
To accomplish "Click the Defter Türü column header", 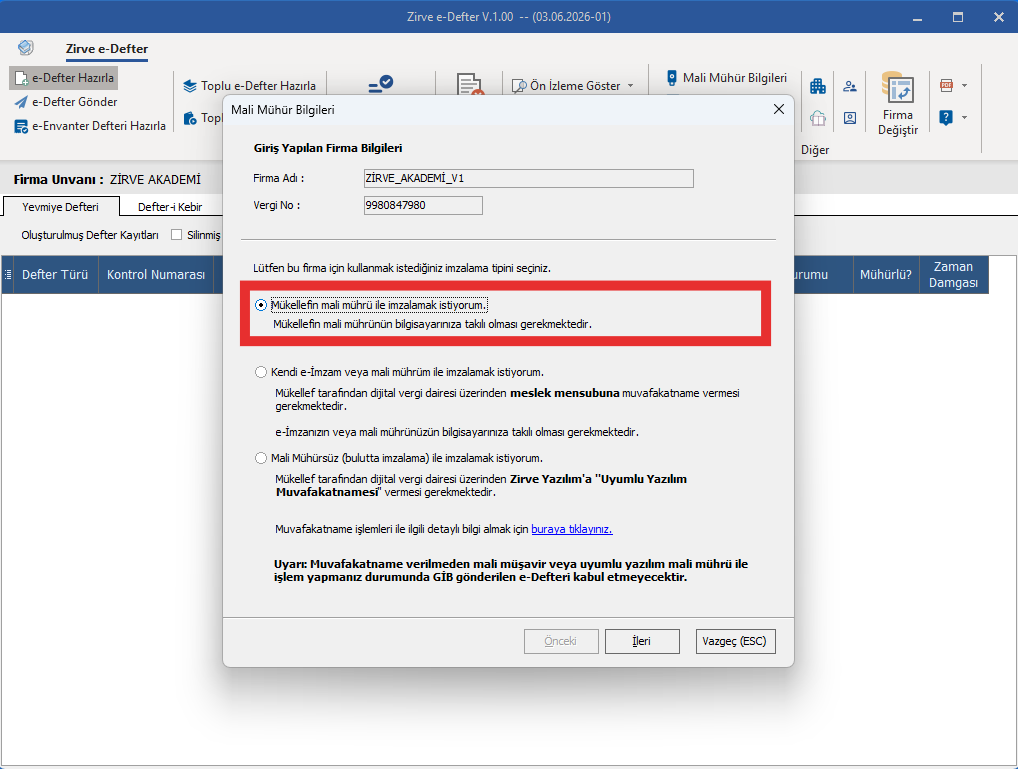I will (55, 275).
